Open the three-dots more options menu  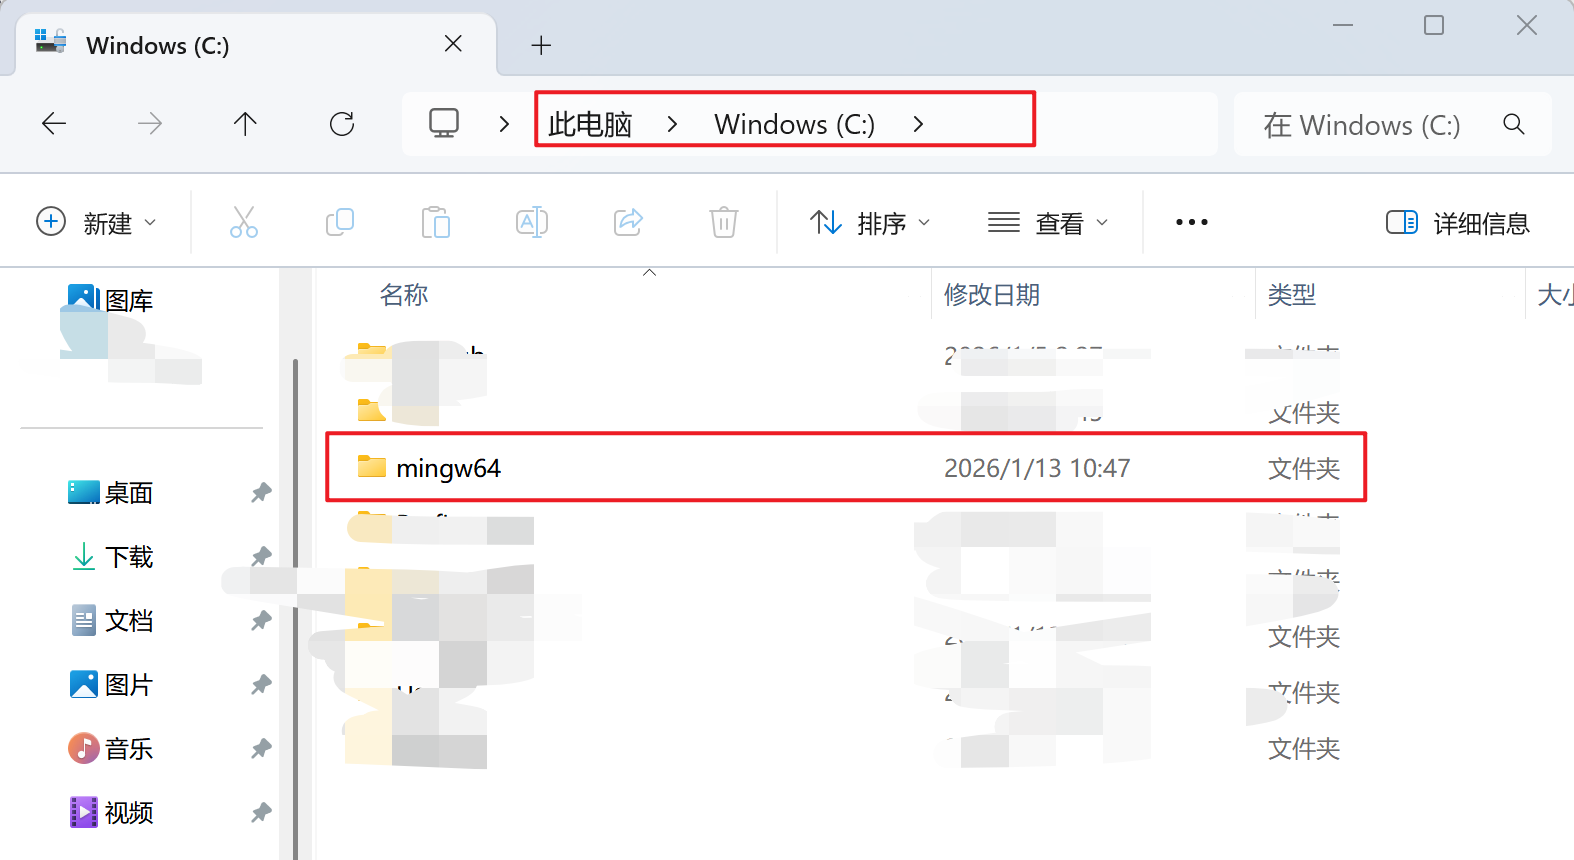coord(1192,222)
